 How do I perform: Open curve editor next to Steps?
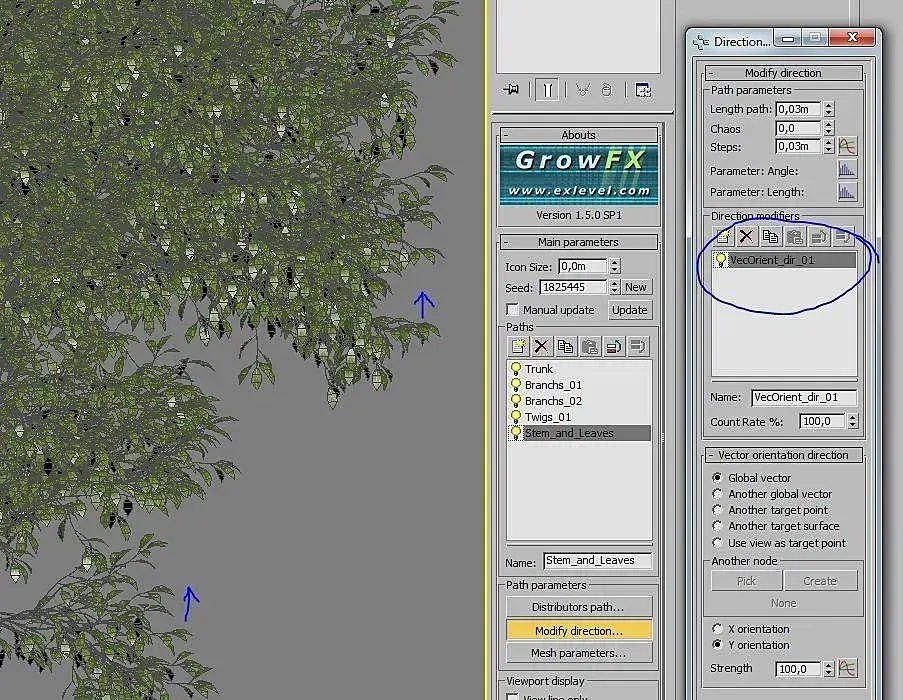point(847,146)
